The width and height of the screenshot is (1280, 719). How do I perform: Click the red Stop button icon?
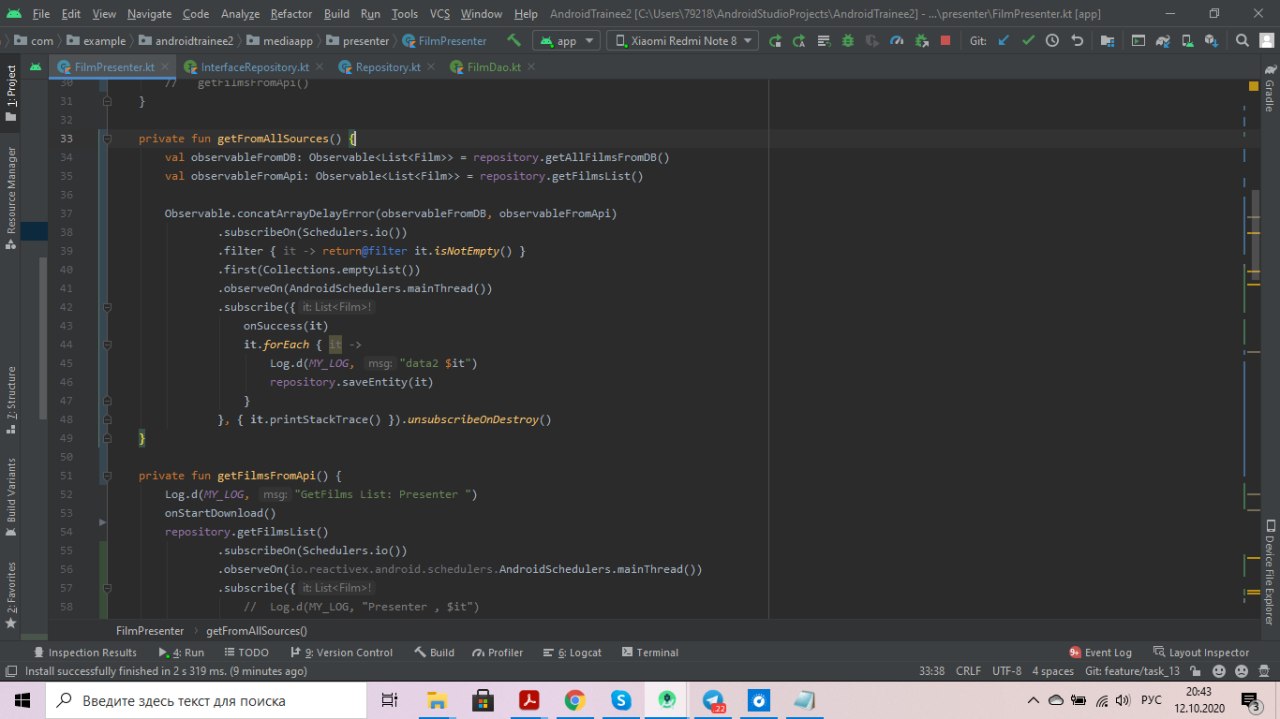[x=945, y=41]
